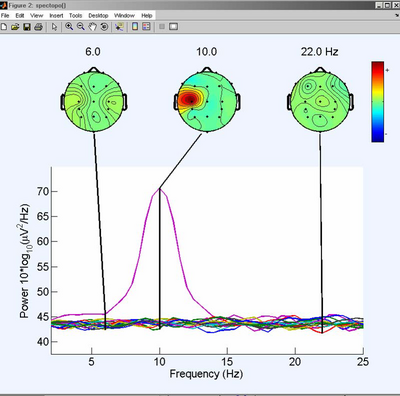400x396 pixels.
Task: Click the "20" x-axis tick label
Action: point(295,362)
